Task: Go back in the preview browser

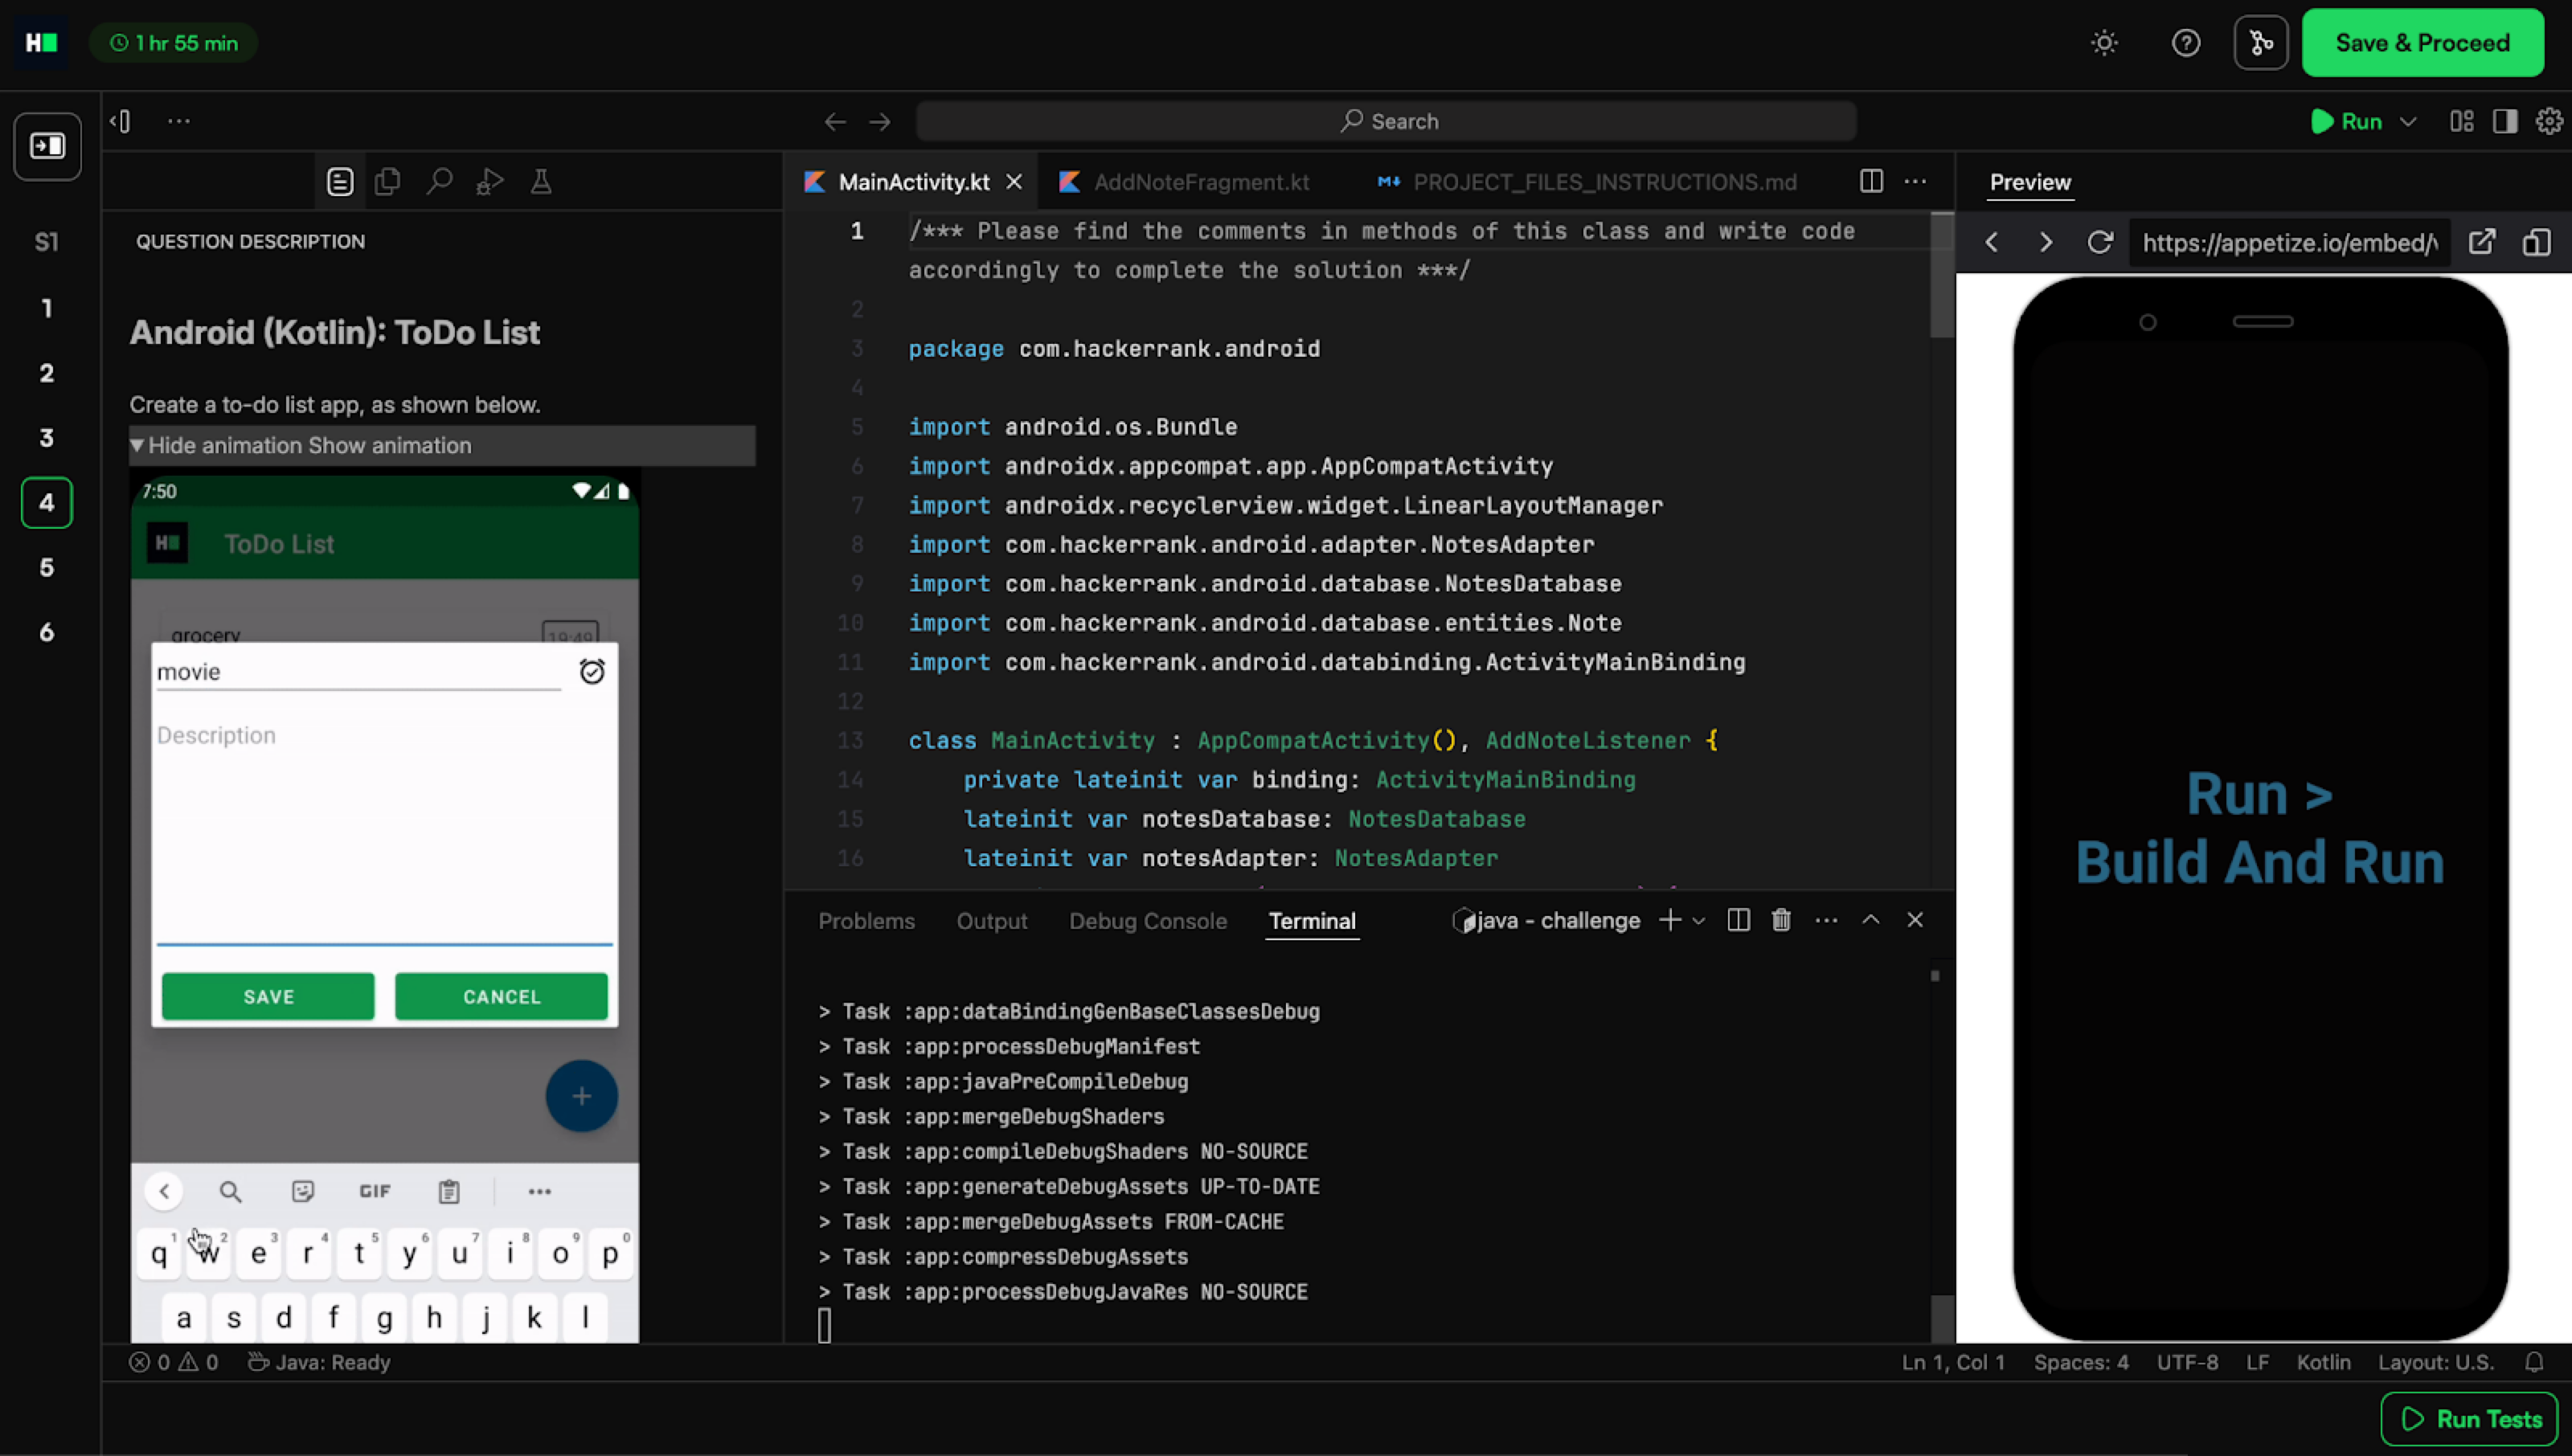Action: click(x=1992, y=242)
